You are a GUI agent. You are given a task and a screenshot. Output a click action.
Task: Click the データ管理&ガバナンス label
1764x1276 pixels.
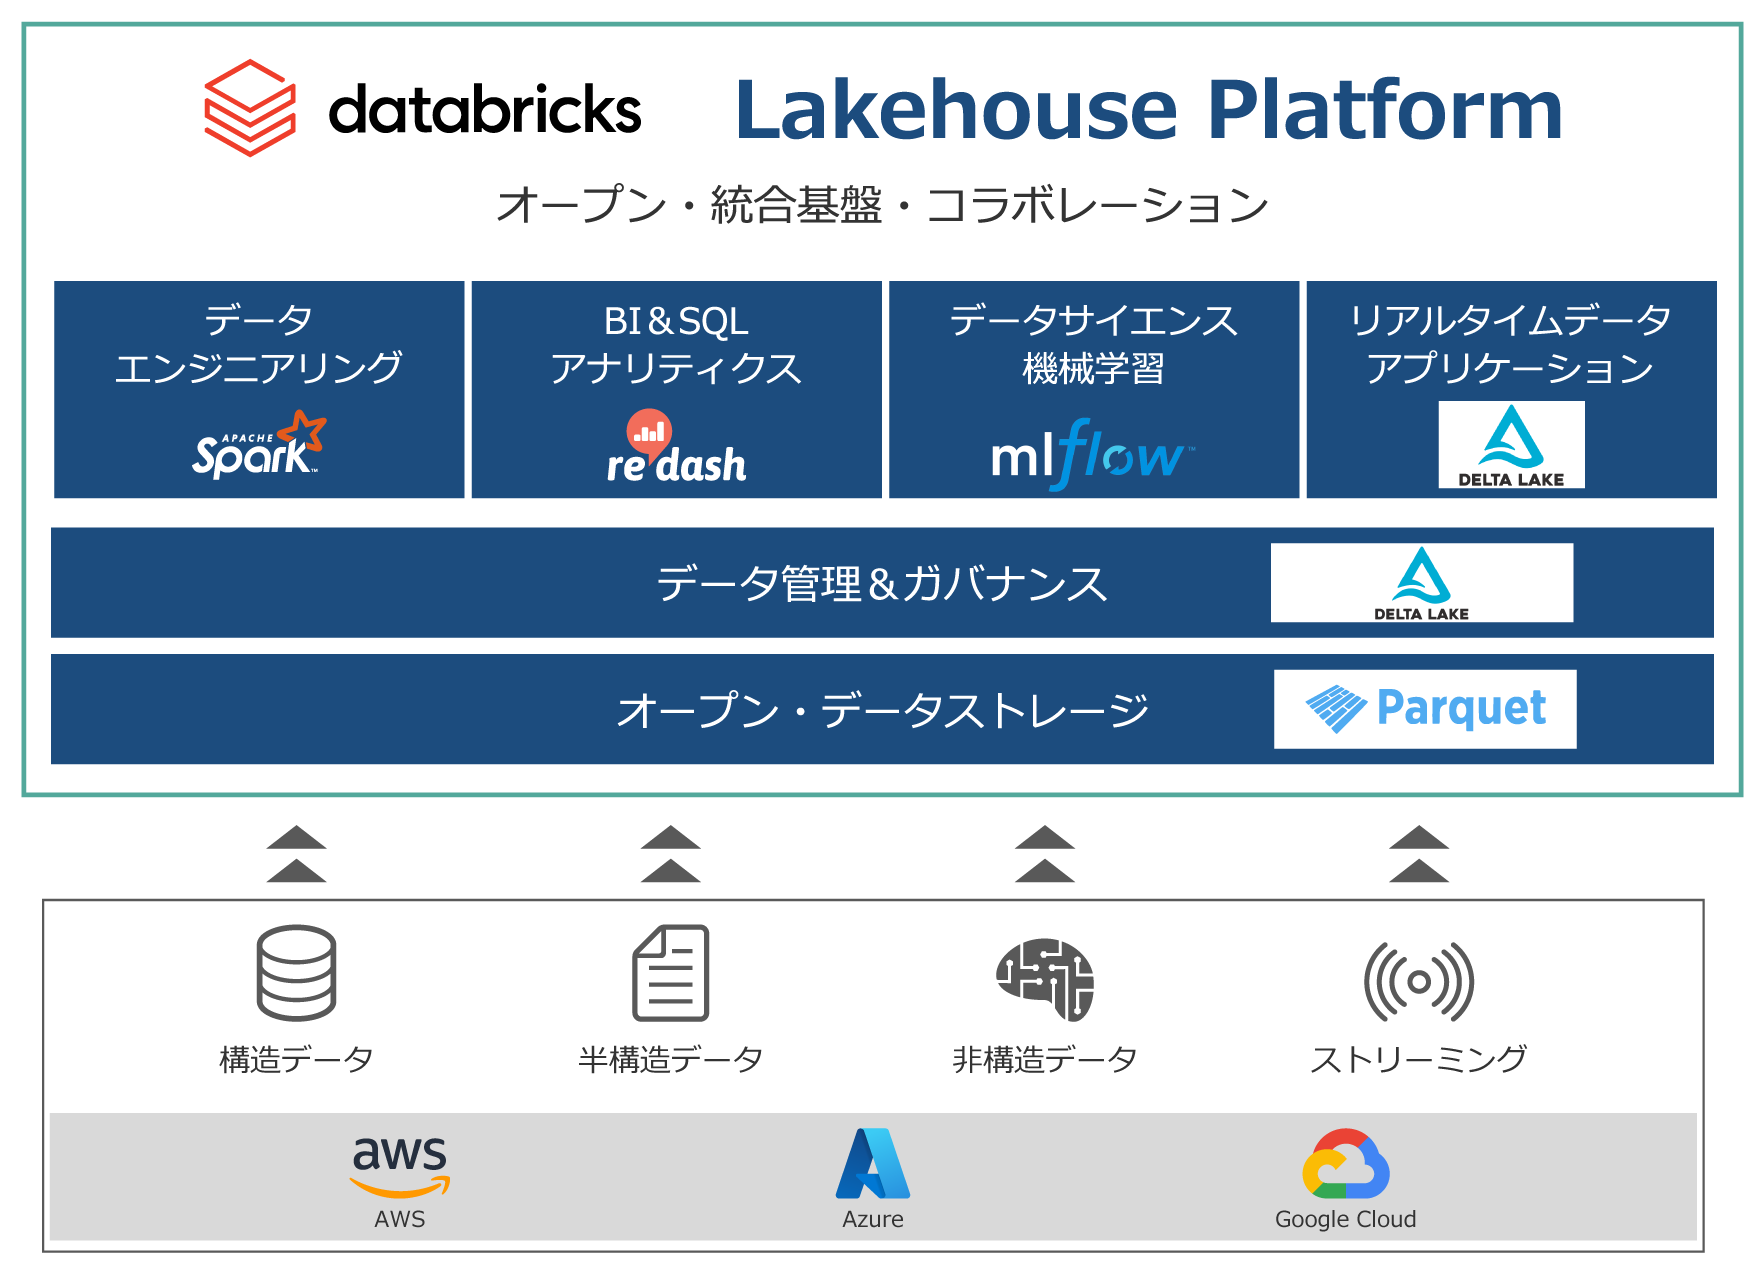pyautogui.click(x=881, y=583)
